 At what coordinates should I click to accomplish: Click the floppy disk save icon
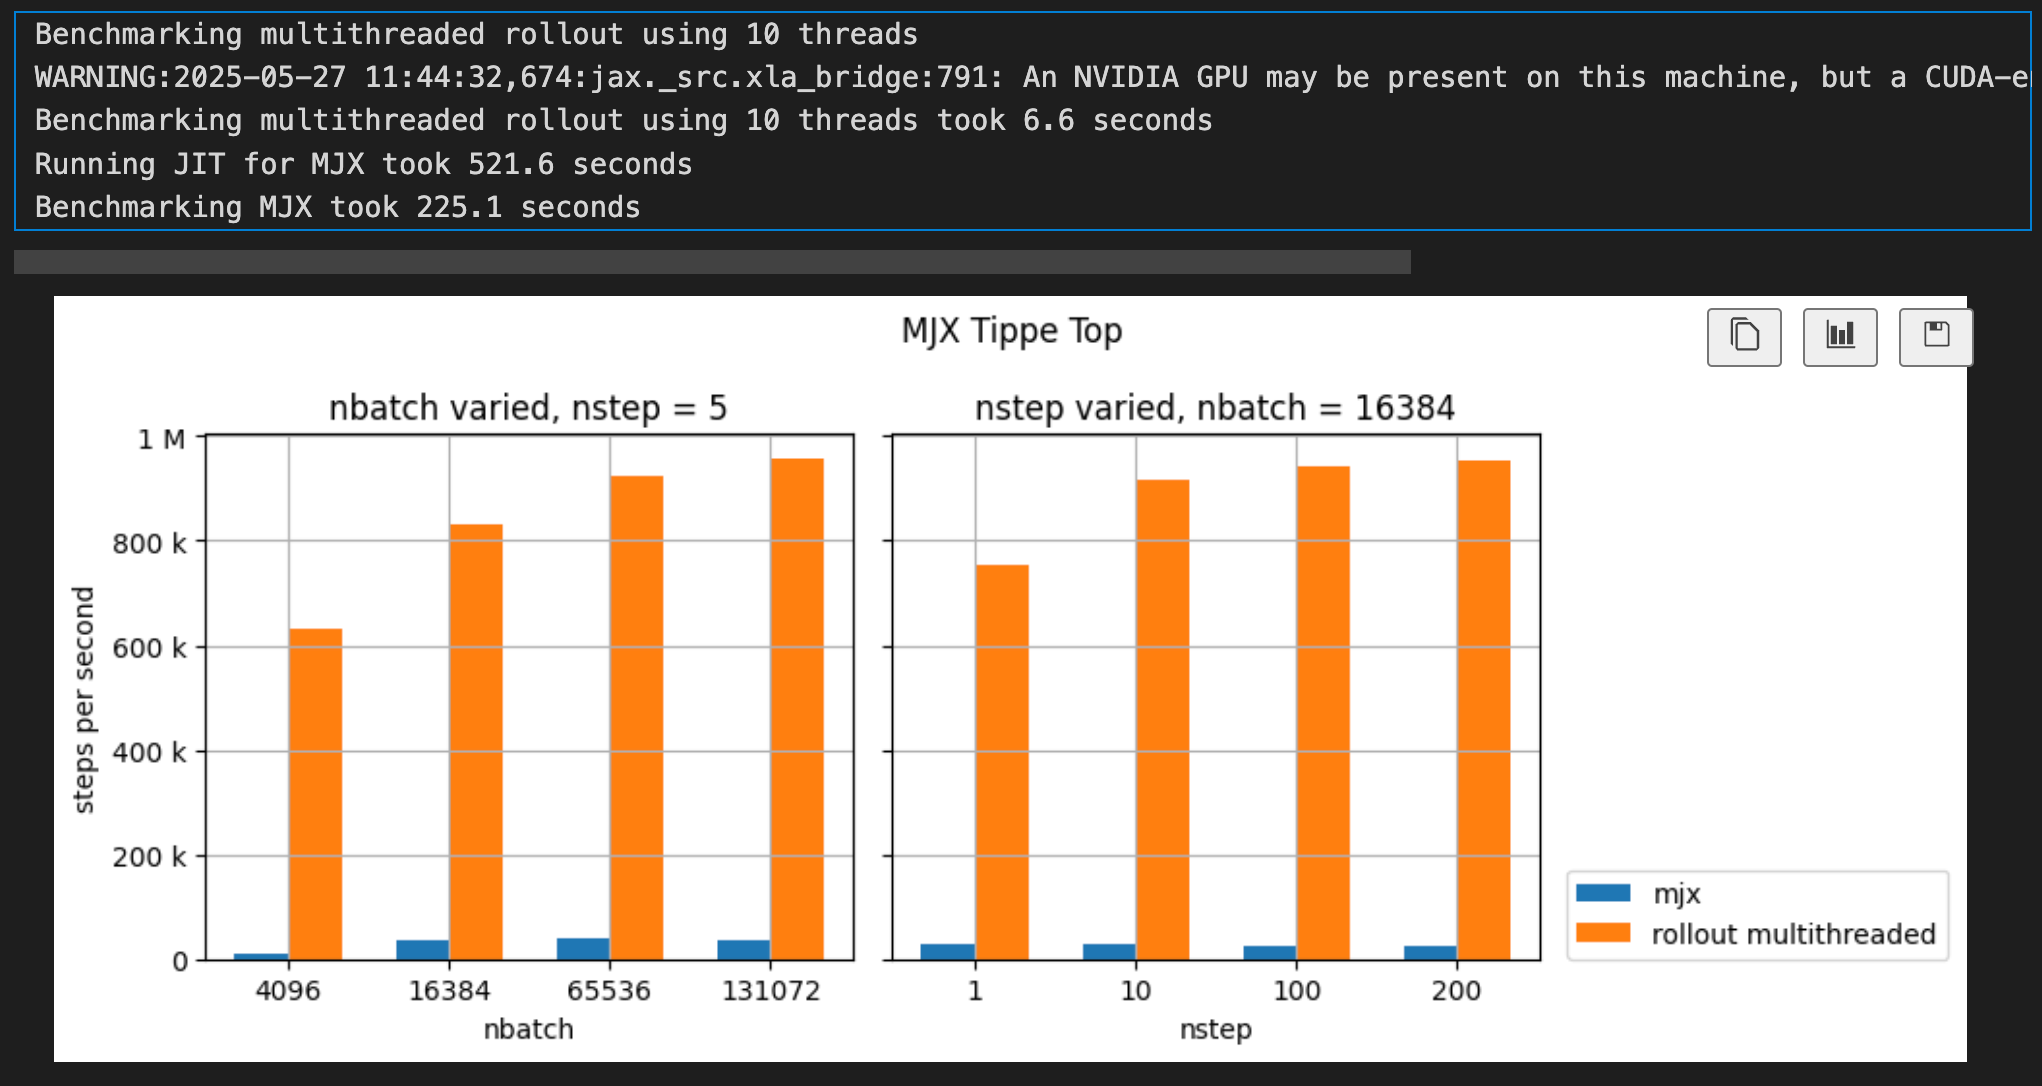click(1936, 337)
